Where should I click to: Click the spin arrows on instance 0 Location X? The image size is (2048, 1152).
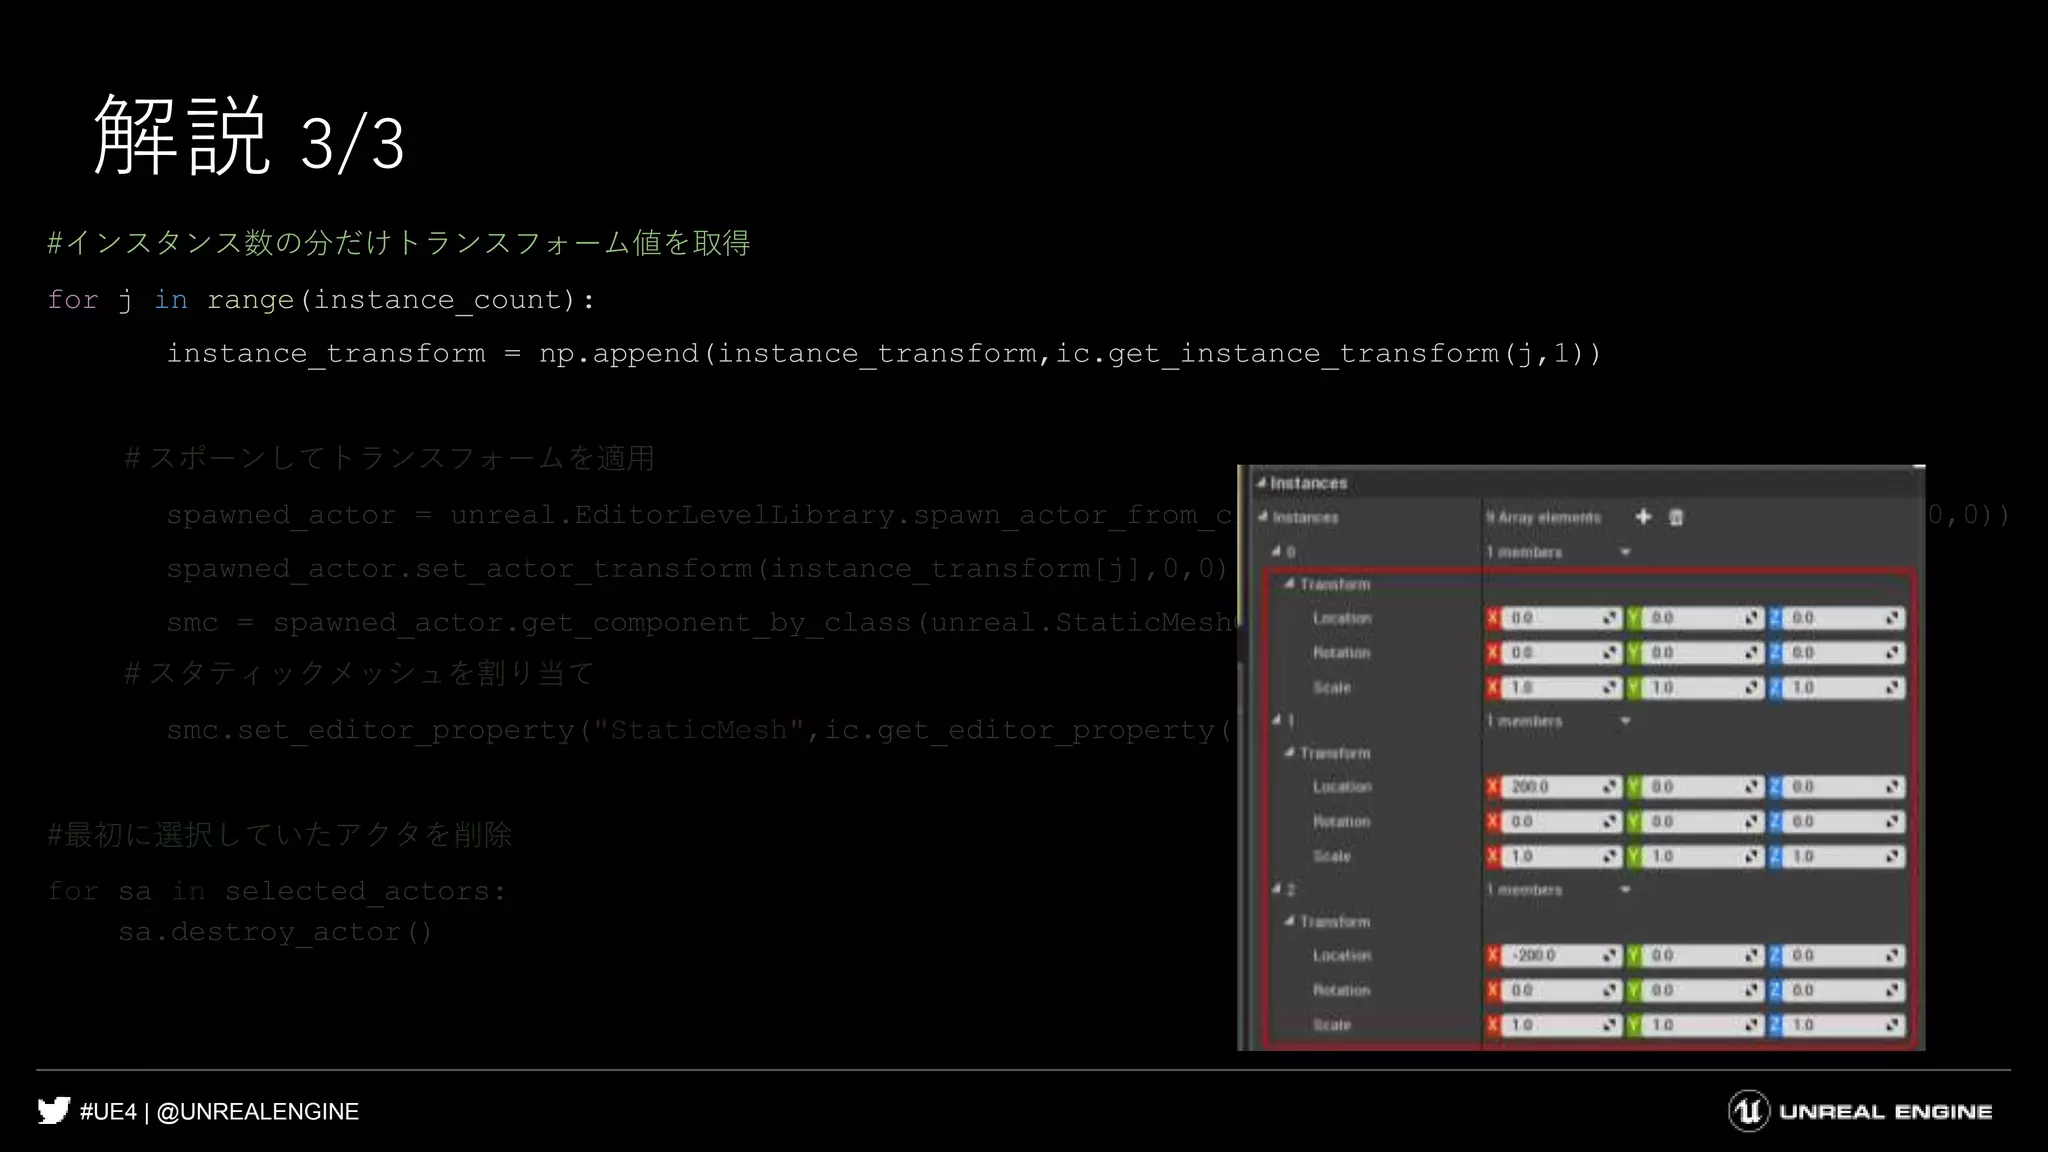[x=1610, y=618]
